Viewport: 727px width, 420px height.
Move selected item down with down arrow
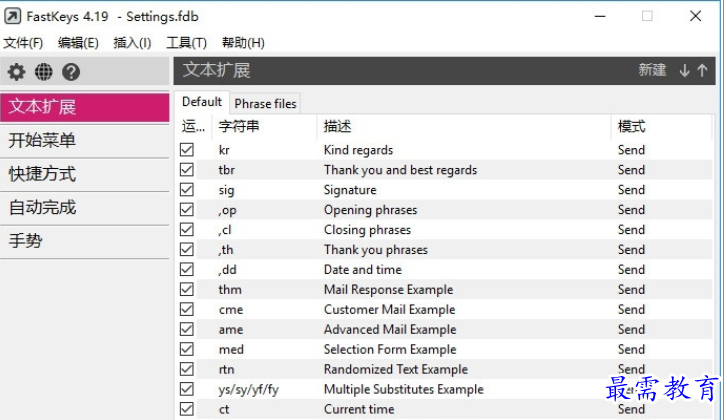(x=684, y=70)
